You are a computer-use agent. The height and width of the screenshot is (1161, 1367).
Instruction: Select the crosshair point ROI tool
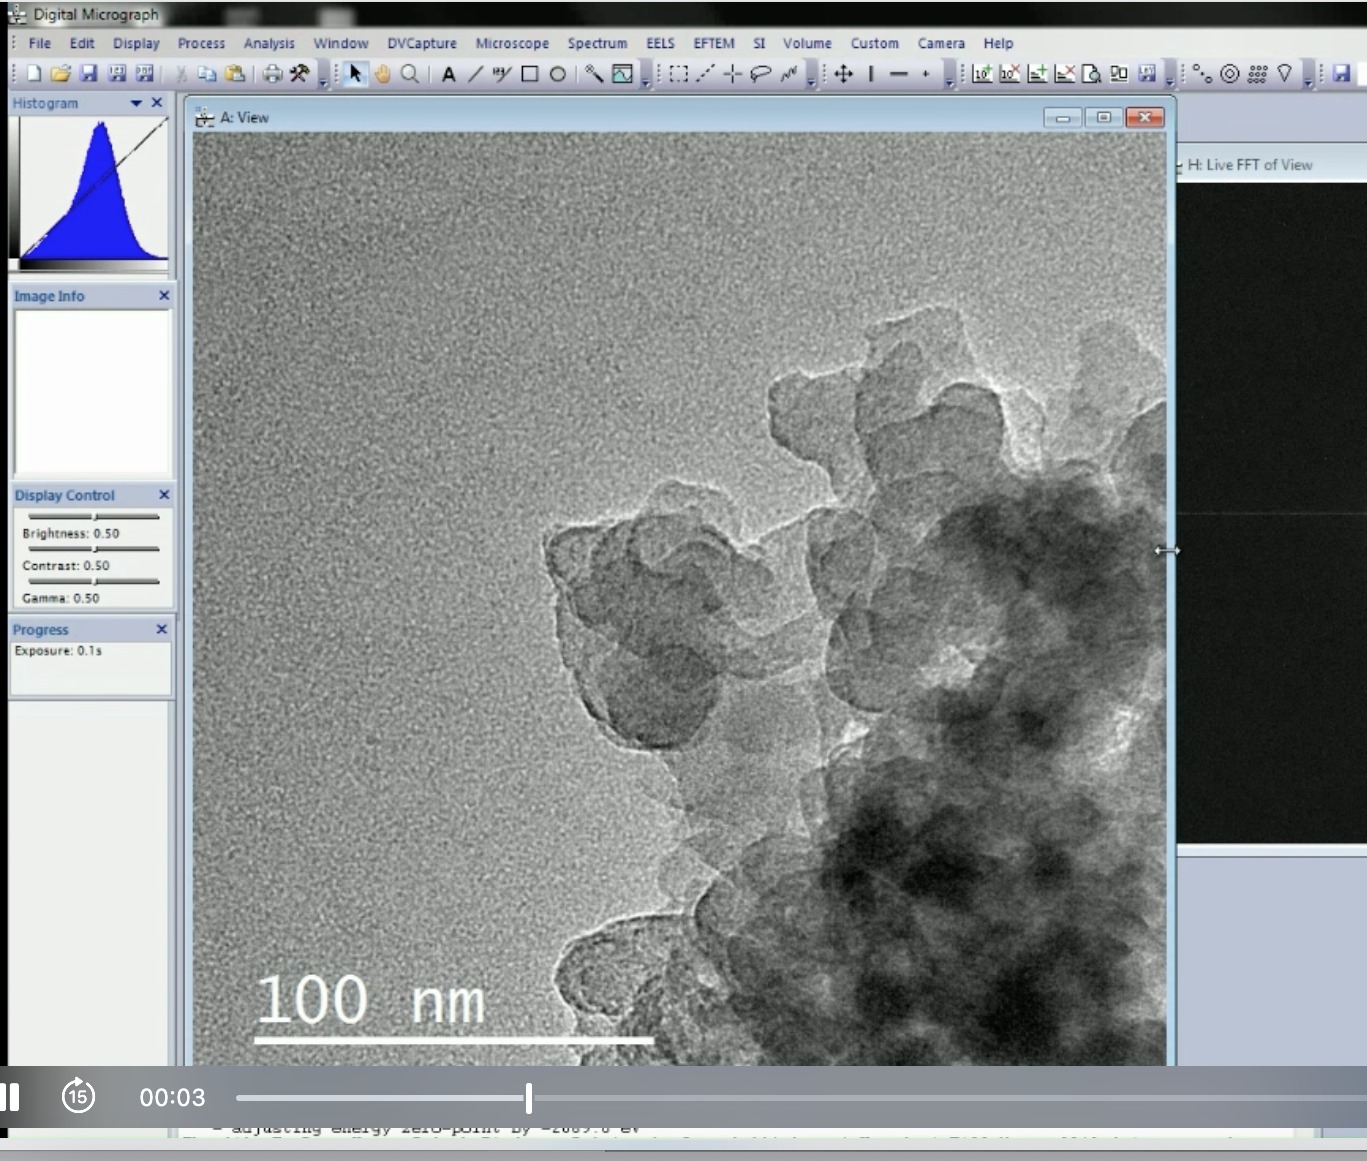click(733, 74)
